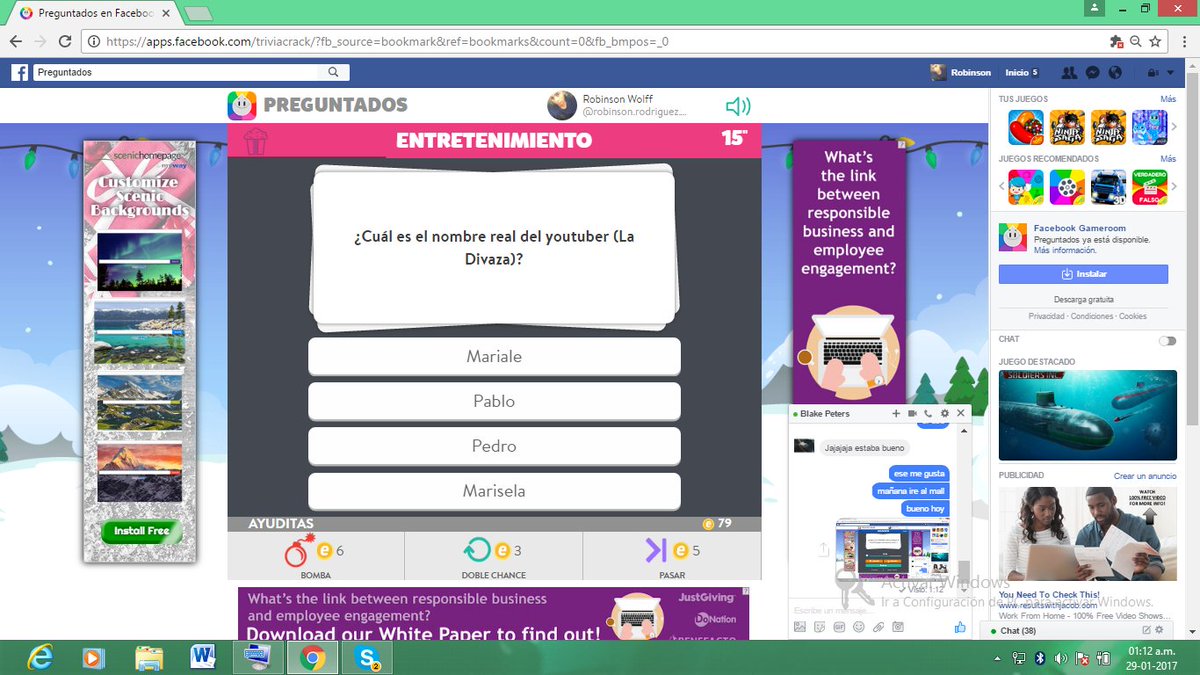Reload the page in Chrome
Image resolution: width=1200 pixels, height=675 pixels.
point(66,42)
